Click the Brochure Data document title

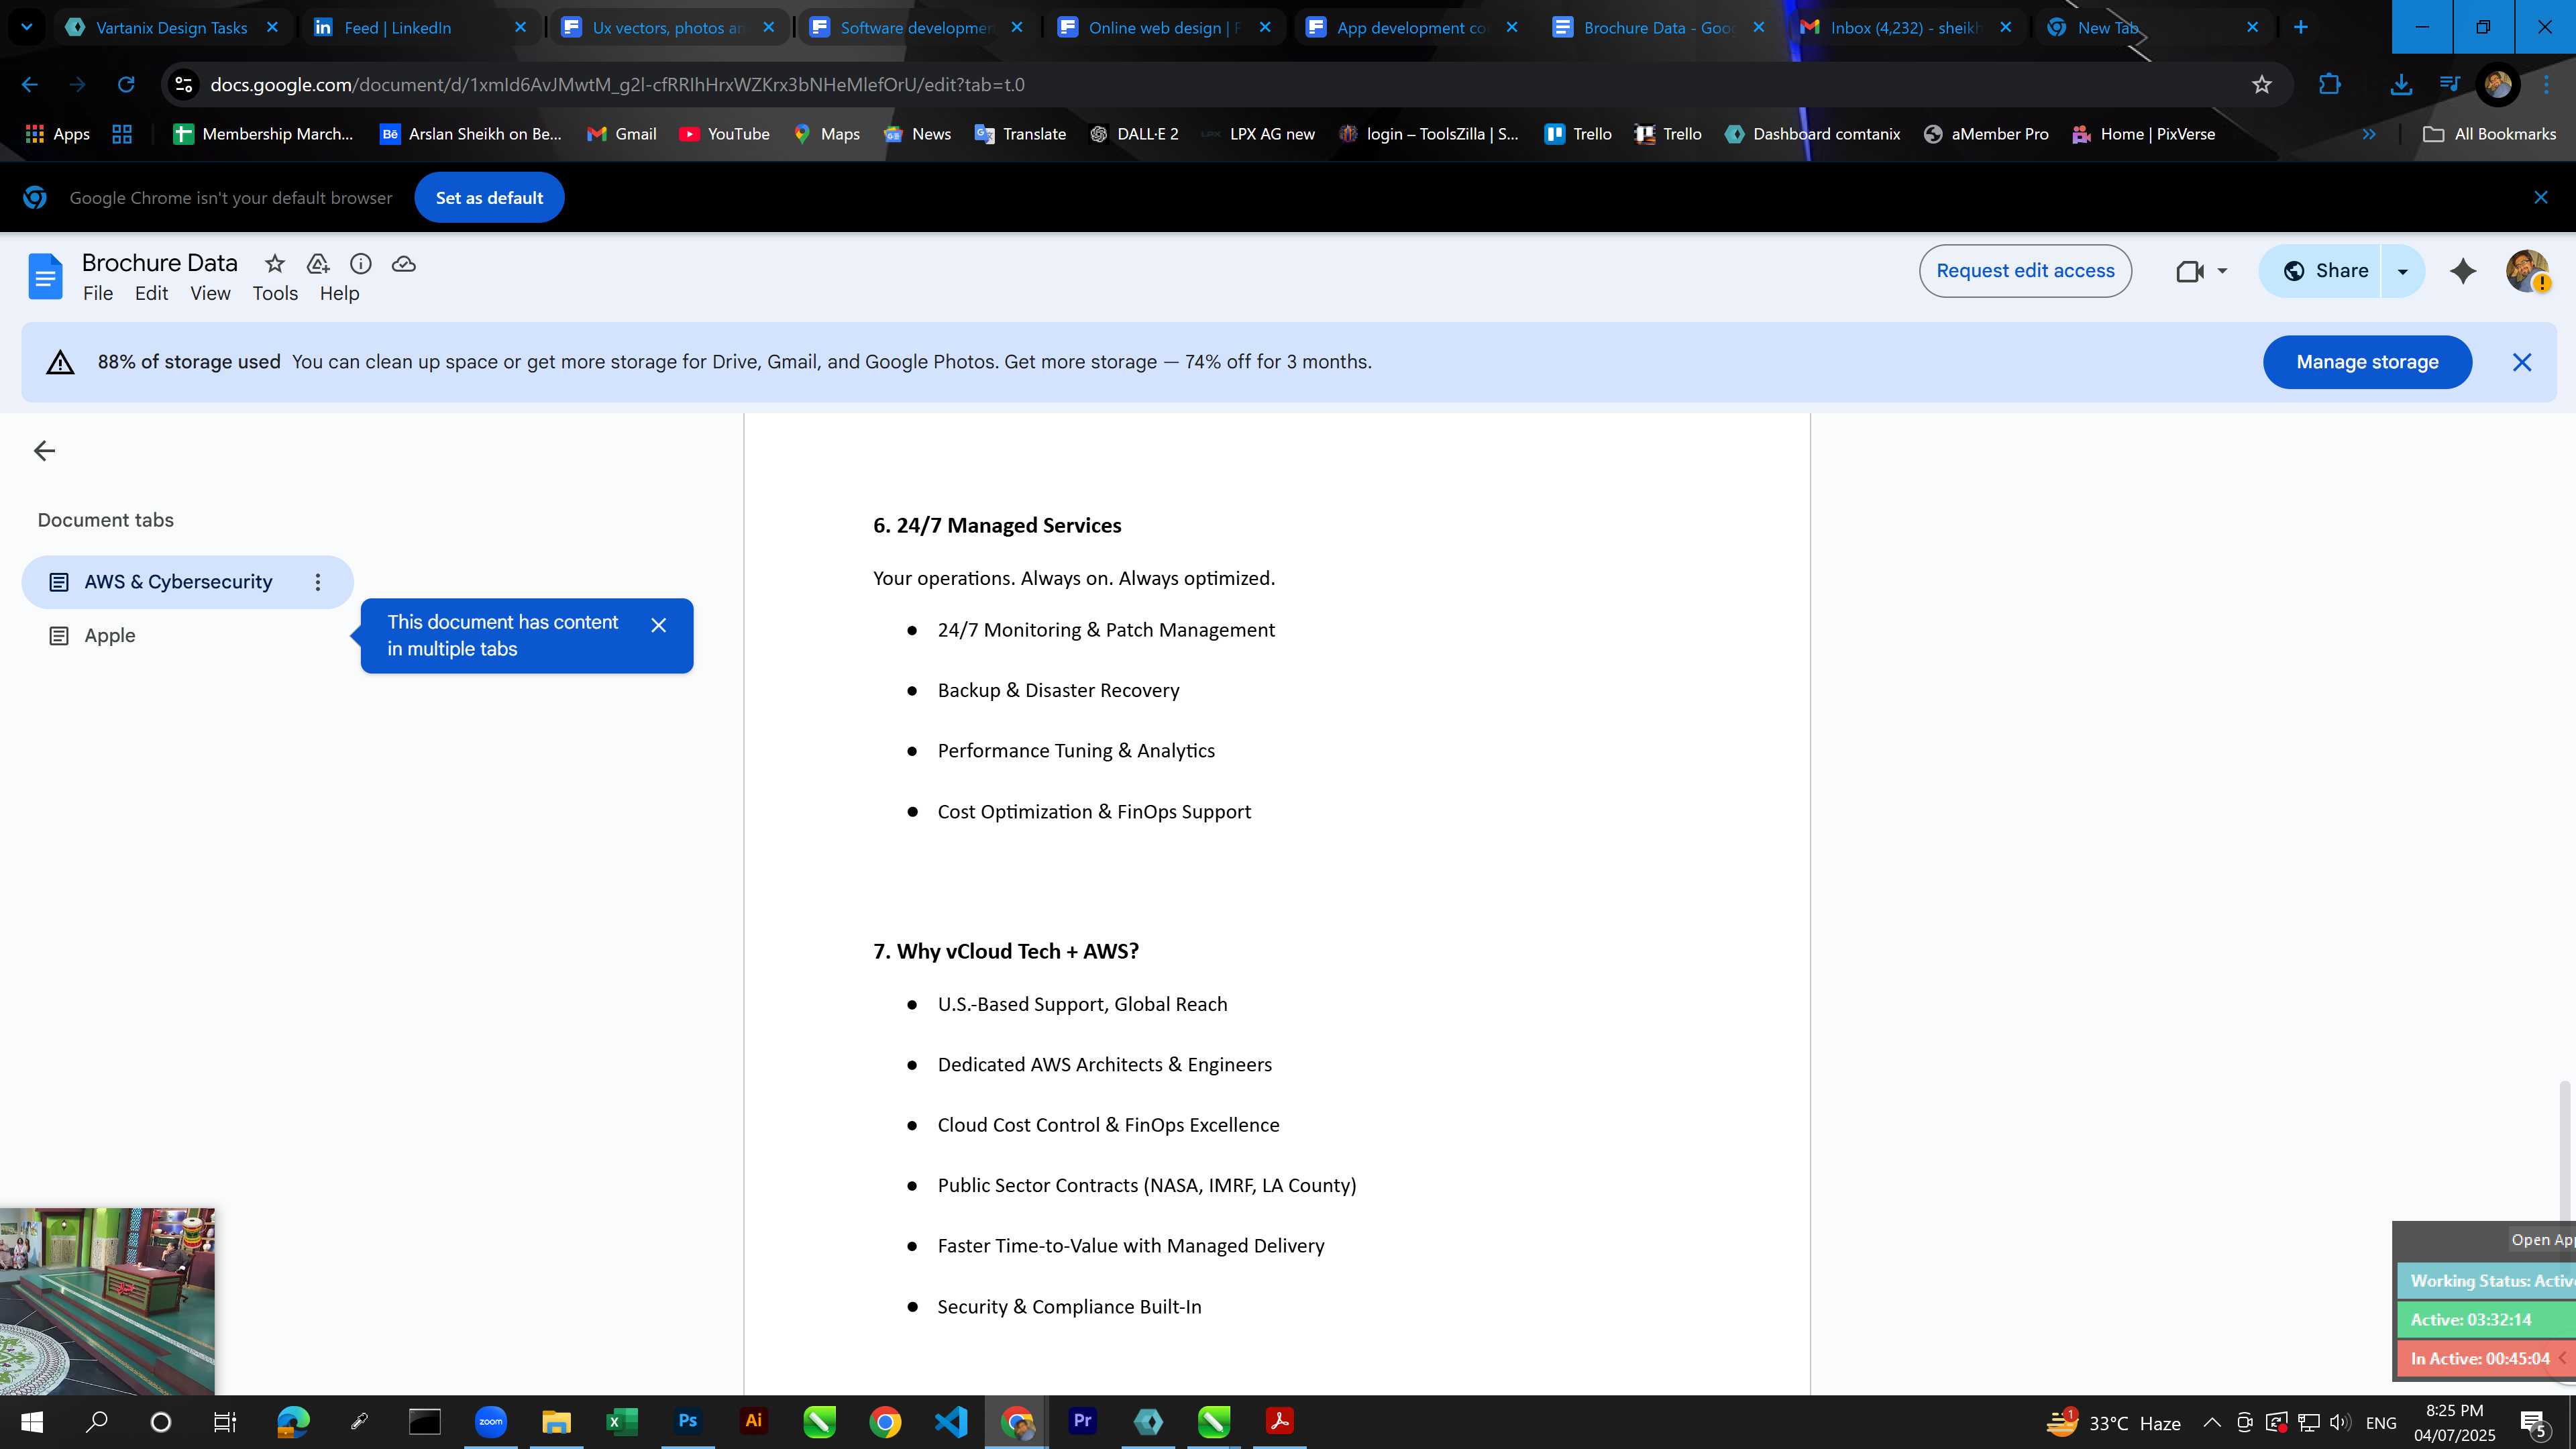point(160,263)
